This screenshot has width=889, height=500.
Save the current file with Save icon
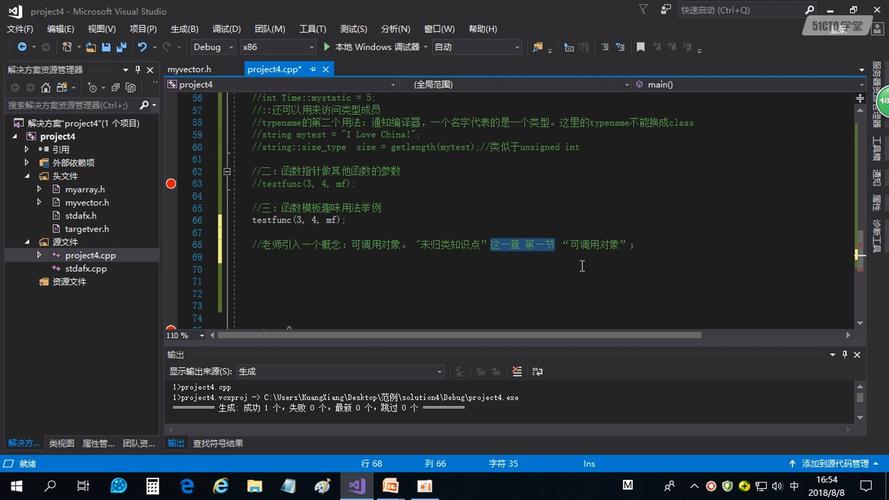[x=106, y=47]
